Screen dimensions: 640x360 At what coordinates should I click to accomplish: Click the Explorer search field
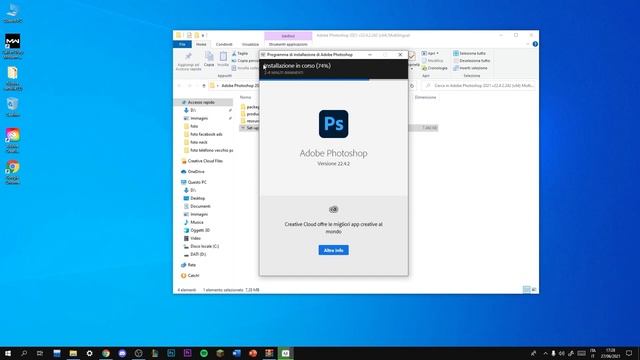[478, 86]
